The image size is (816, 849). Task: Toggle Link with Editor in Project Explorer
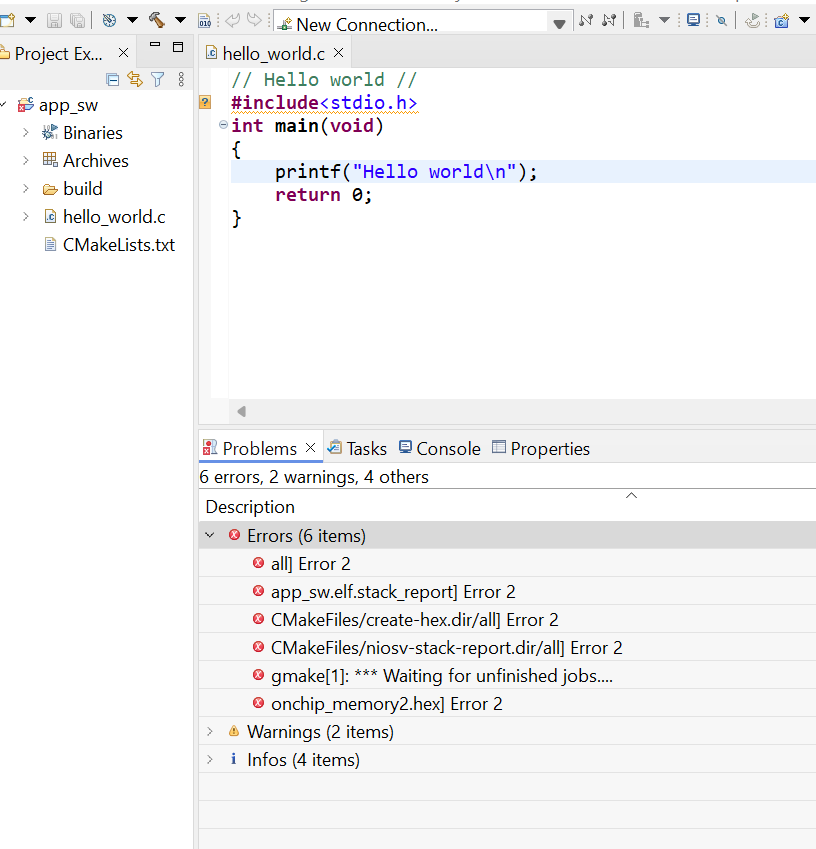(x=135, y=80)
